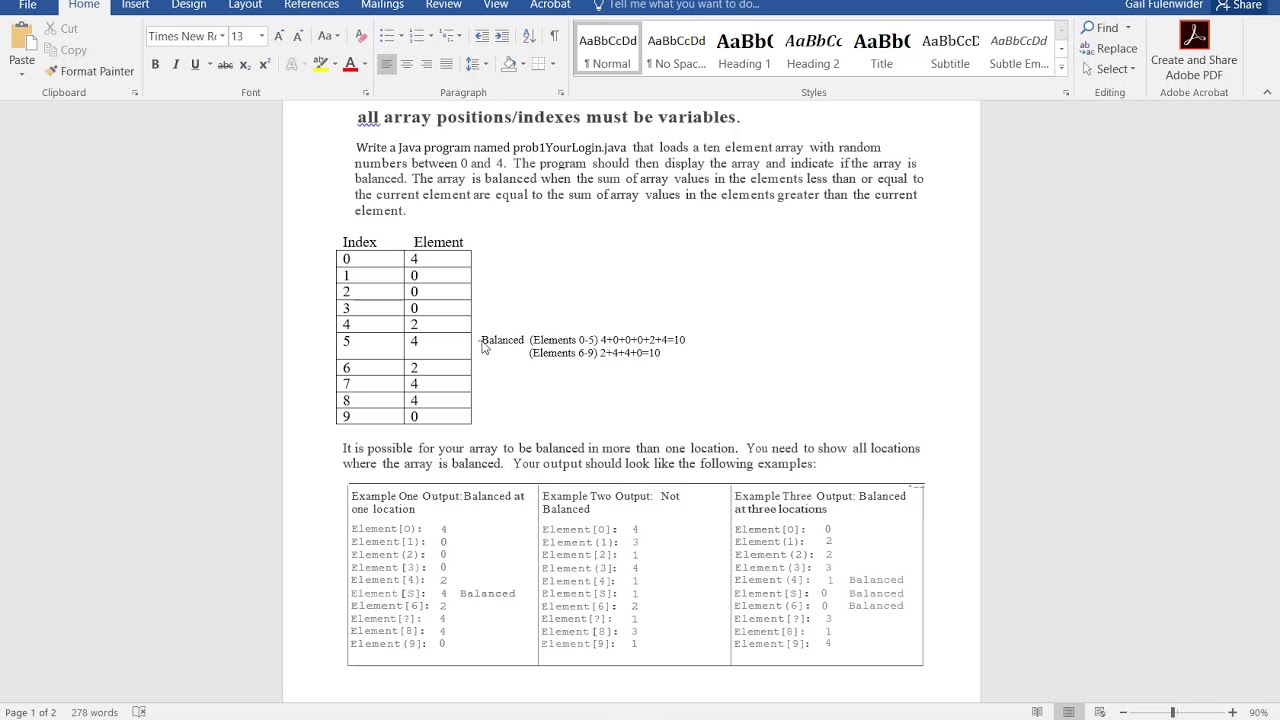Create and Share Adobe PDF
Screen dimensions: 1280x720
pos(1193,52)
